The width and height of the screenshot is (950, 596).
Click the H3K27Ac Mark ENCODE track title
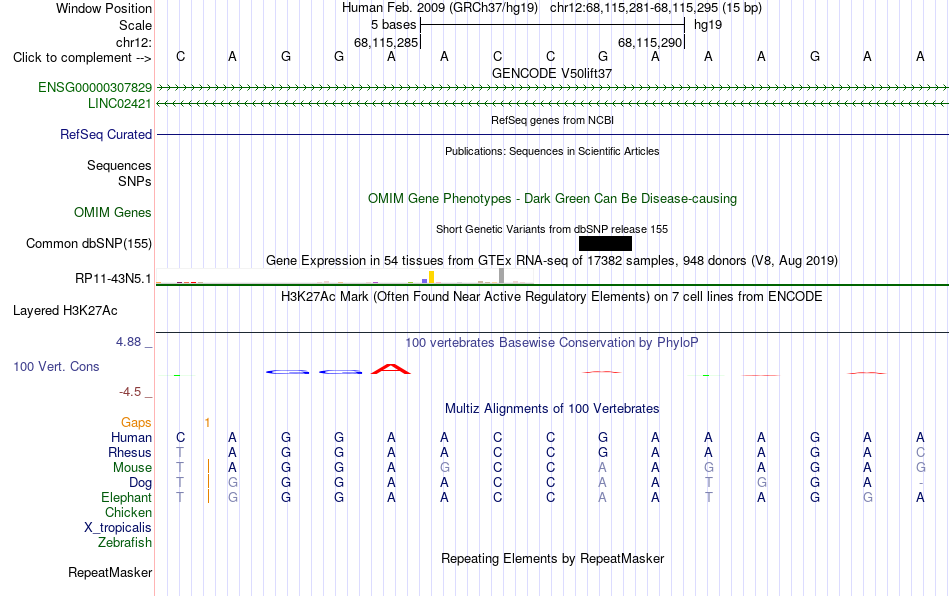(552, 296)
